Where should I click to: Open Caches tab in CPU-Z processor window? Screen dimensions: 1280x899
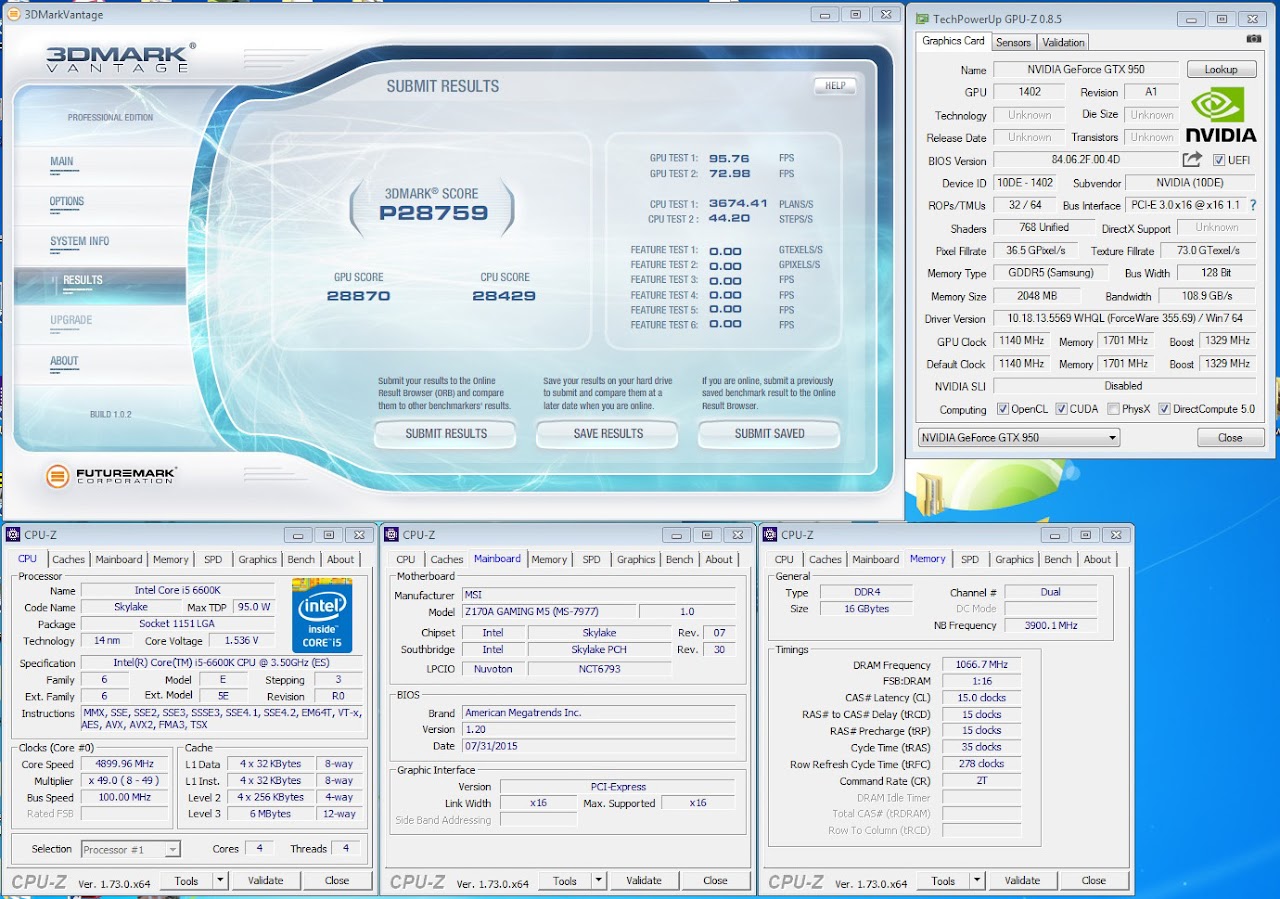coord(69,559)
